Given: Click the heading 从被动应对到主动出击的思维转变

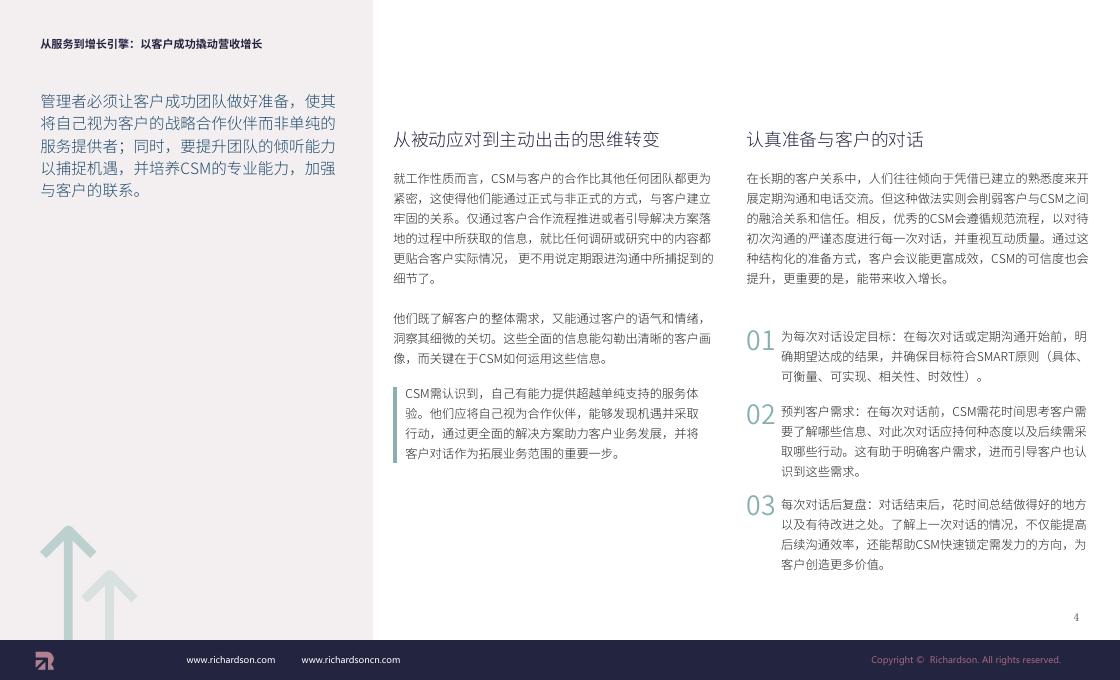Looking at the screenshot, I should [x=526, y=139].
